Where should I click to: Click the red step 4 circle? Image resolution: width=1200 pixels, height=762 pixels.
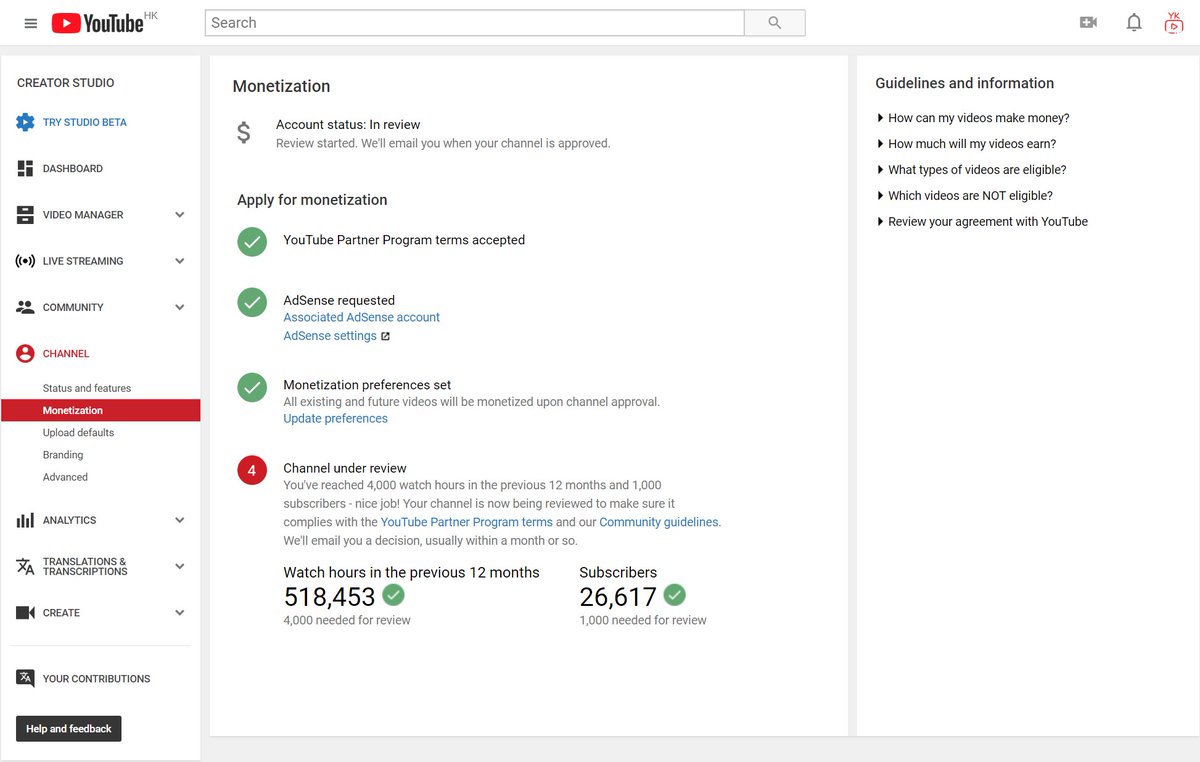252,470
